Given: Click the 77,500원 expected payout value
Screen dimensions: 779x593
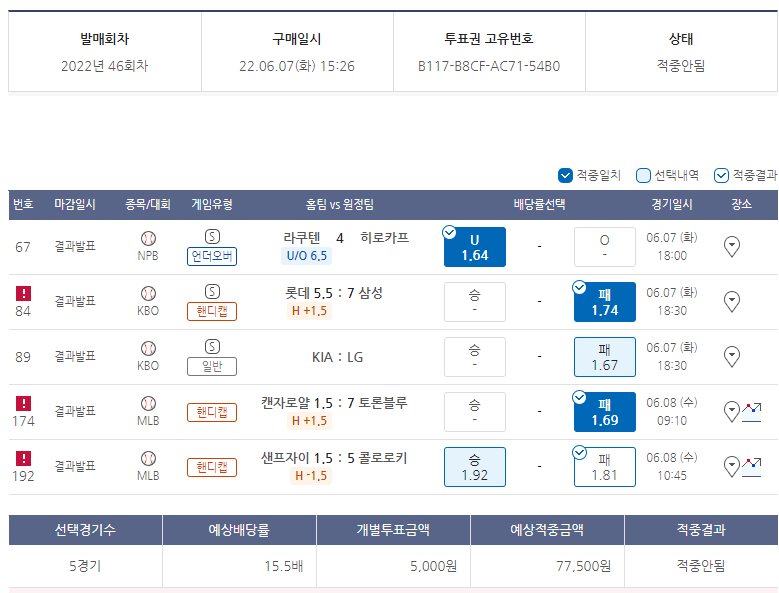Looking at the screenshot, I should coord(584,566).
